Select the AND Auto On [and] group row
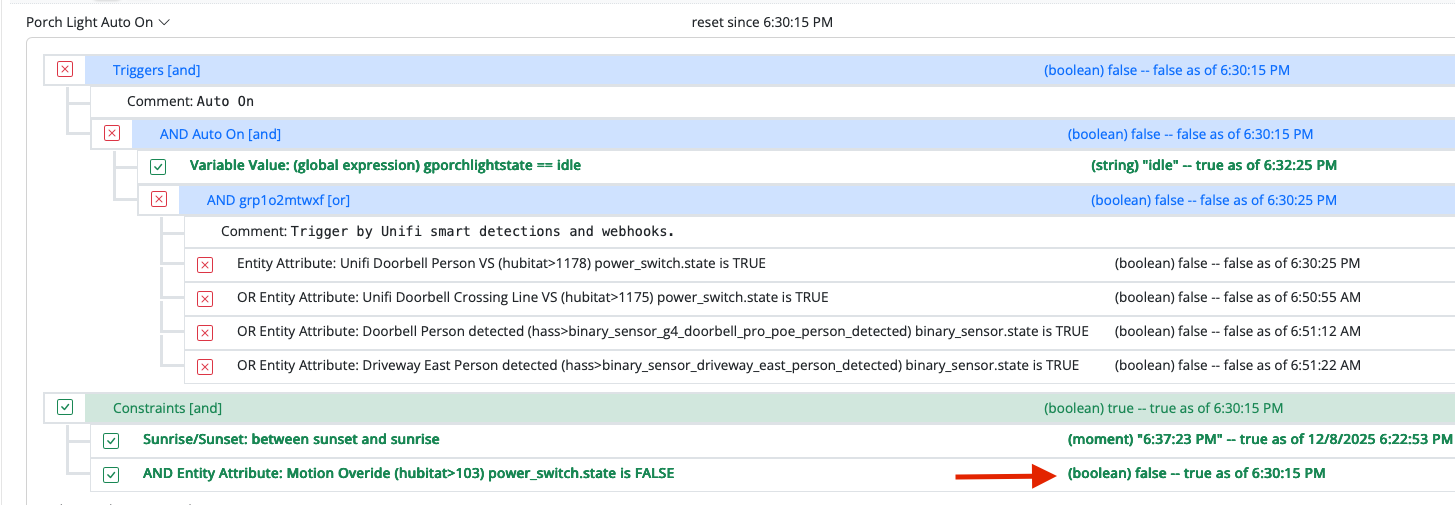1455x505 pixels. [x=220, y=134]
